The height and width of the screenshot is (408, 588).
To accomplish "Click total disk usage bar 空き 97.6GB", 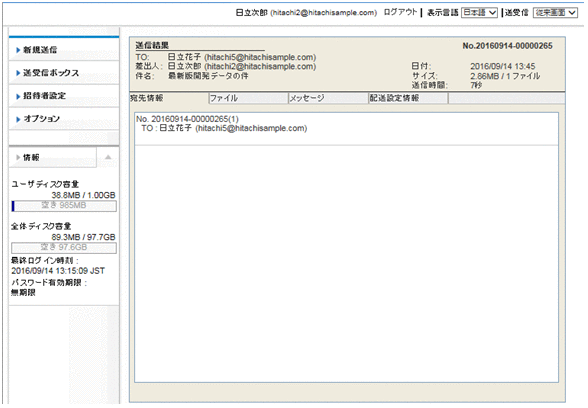I will [x=64, y=248].
